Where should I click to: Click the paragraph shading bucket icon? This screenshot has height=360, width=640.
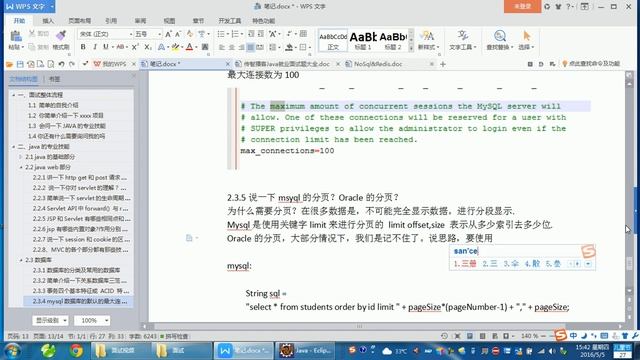[x=289, y=47]
